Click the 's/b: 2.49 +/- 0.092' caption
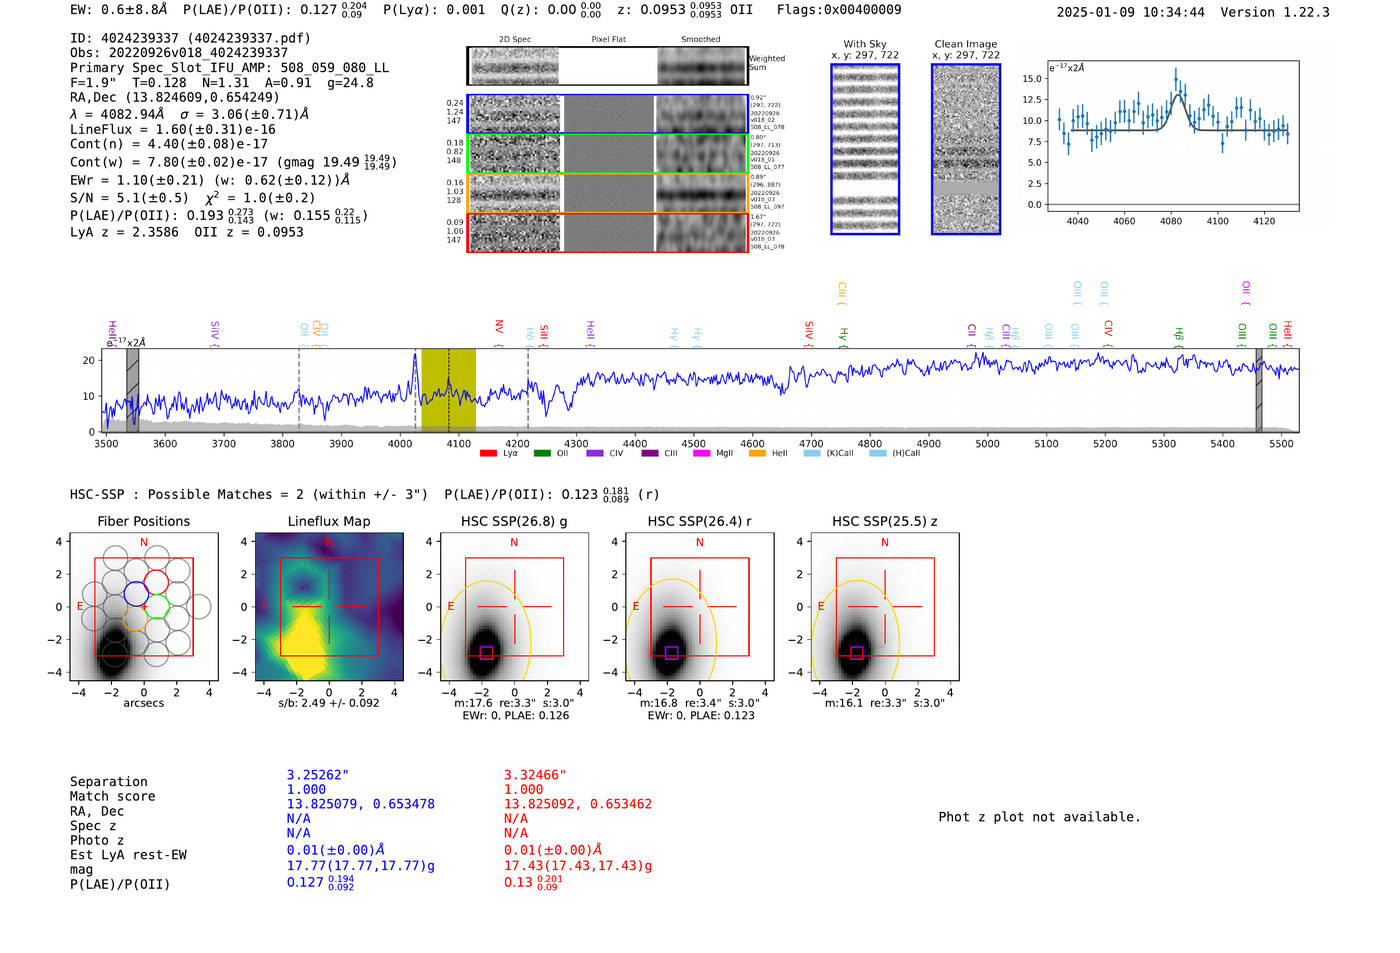The width and height of the screenshot is (1400, 953). pos(329,703)
